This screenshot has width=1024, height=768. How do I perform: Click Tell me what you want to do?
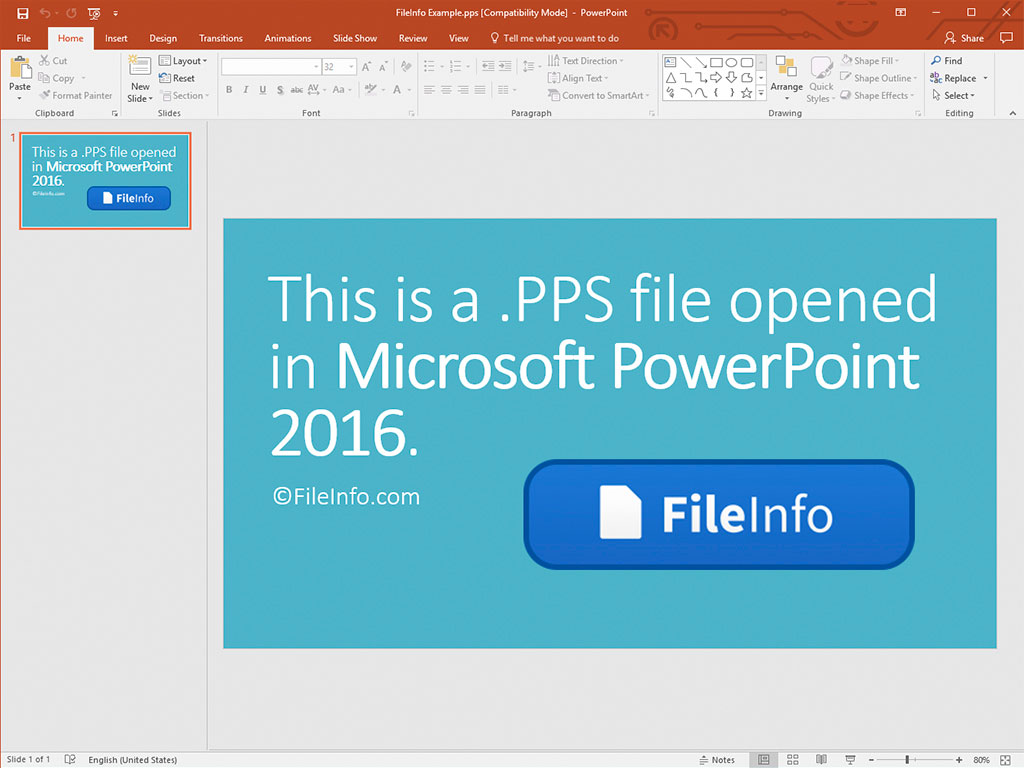[554, 38]
